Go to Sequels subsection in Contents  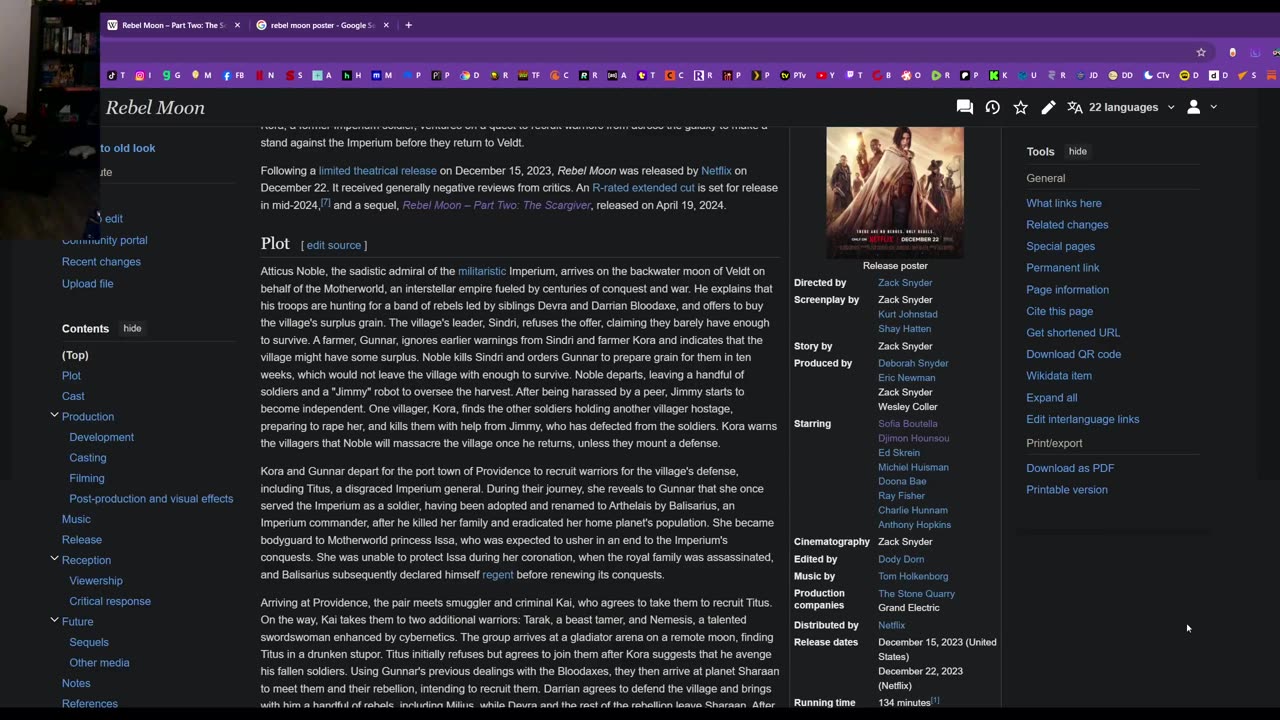[x=89, y=642]
